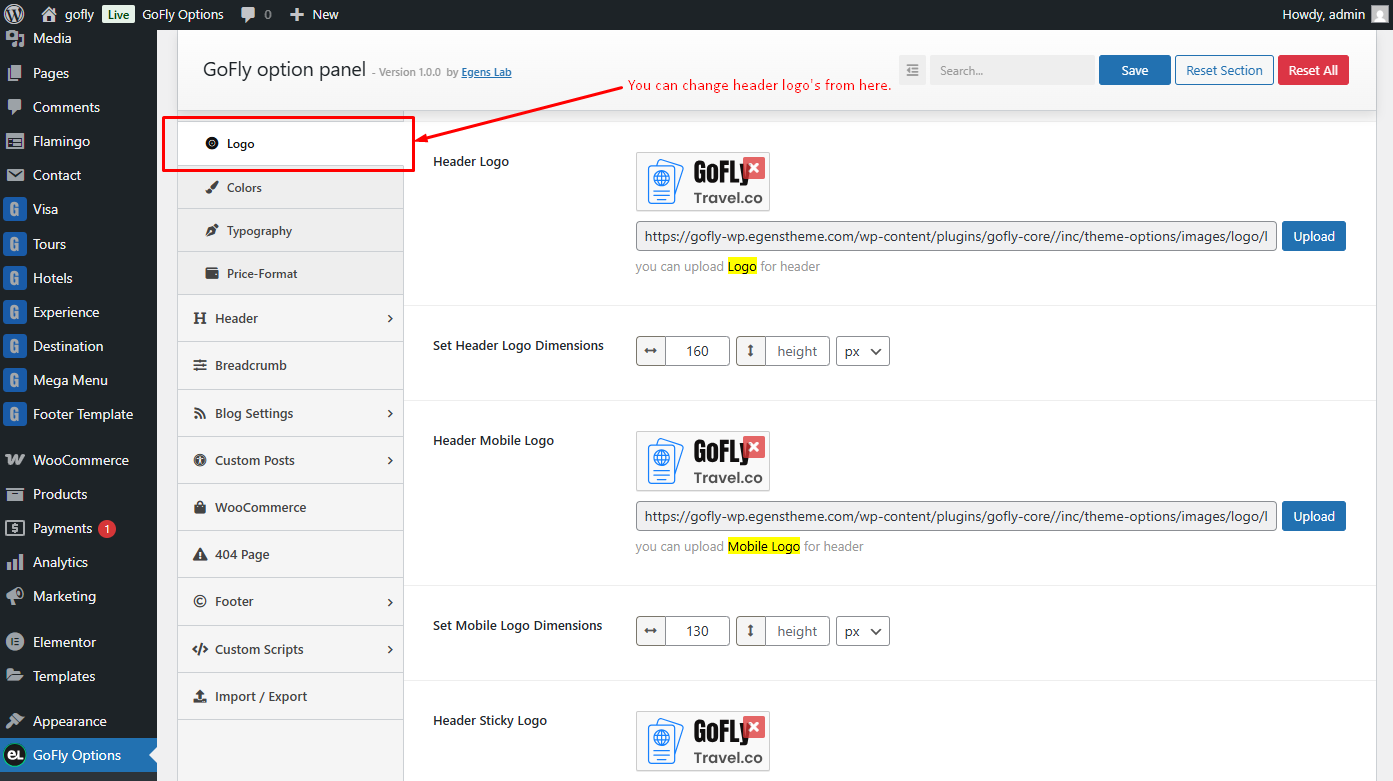
Task: Click the Reset All button
Action: [x=1313, y=70]
